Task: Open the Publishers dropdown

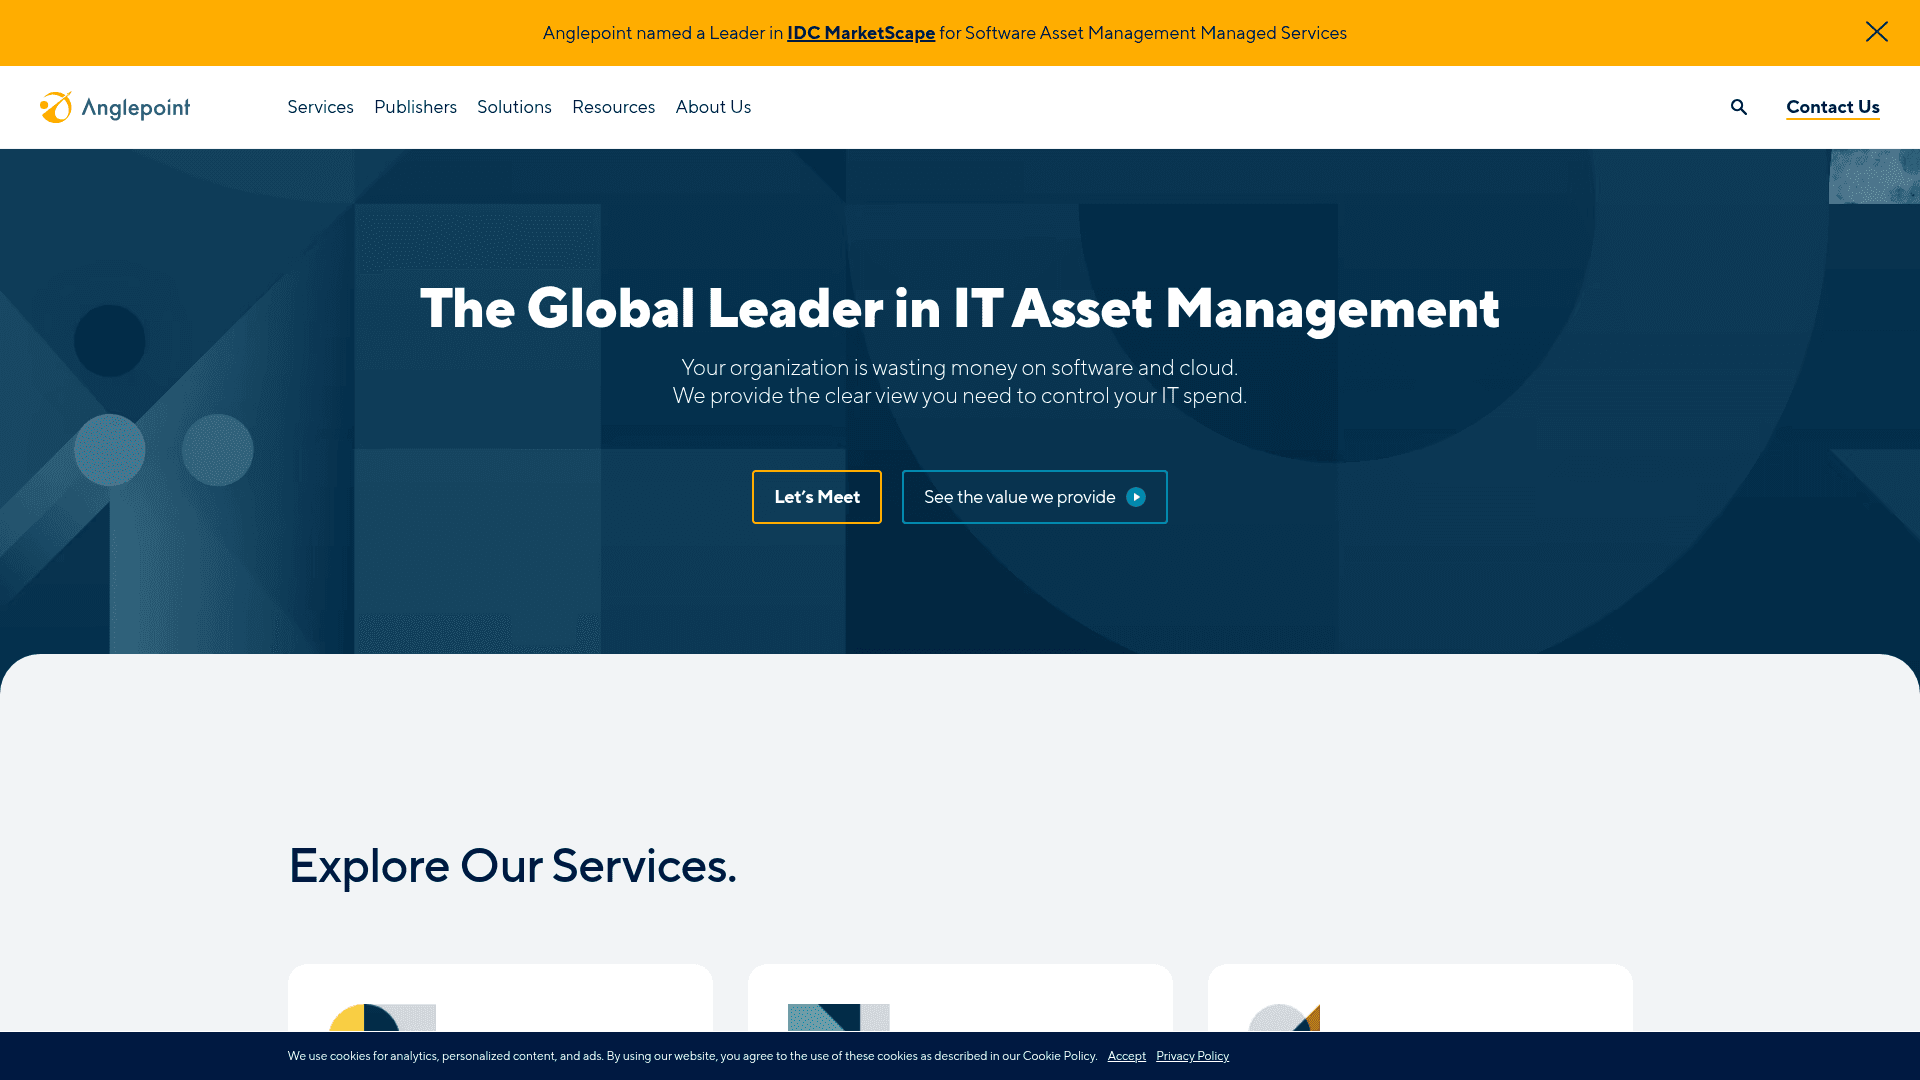Action: (415, 107)
